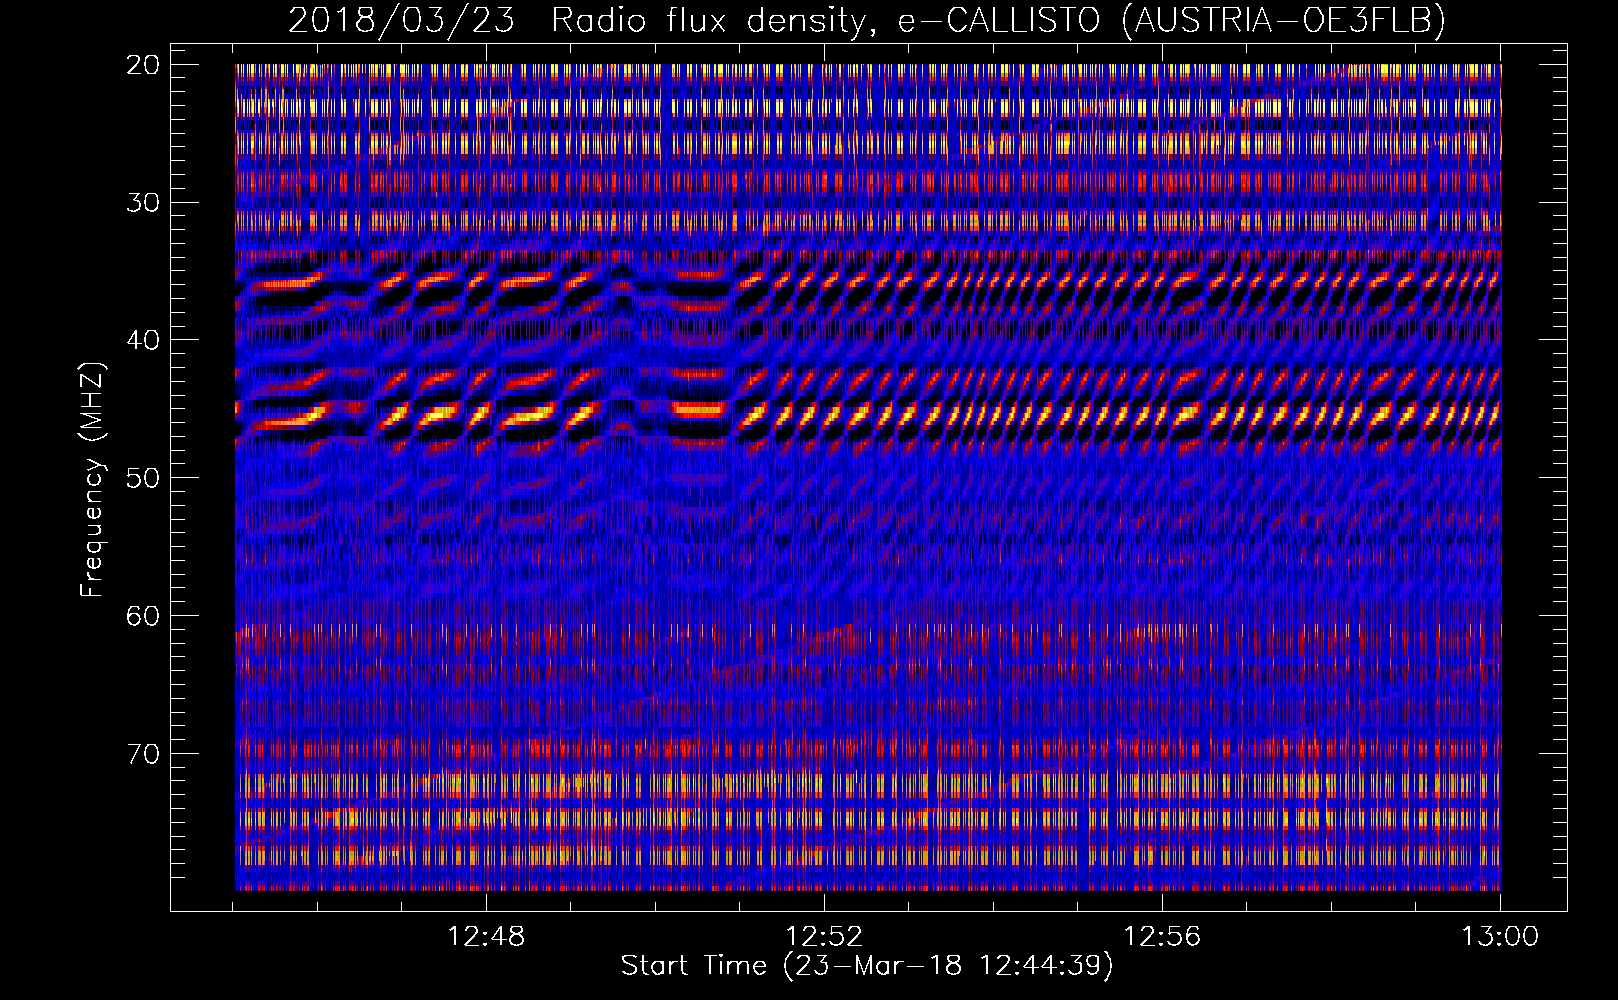This screenshot has width=1618, height=1000.
Task: Select the 40 frequency tick label
Action: pyautogui.click(x=143, y=340)
